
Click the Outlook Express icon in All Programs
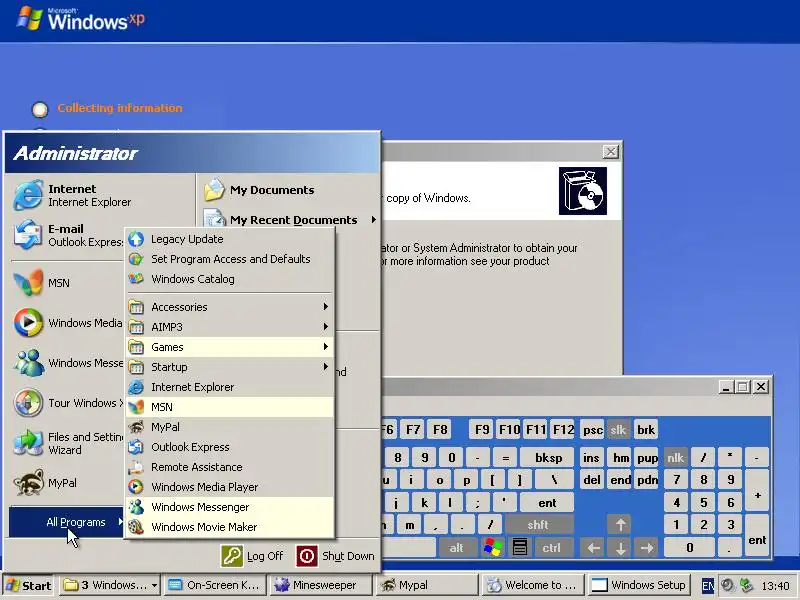[x=136, y=447]
